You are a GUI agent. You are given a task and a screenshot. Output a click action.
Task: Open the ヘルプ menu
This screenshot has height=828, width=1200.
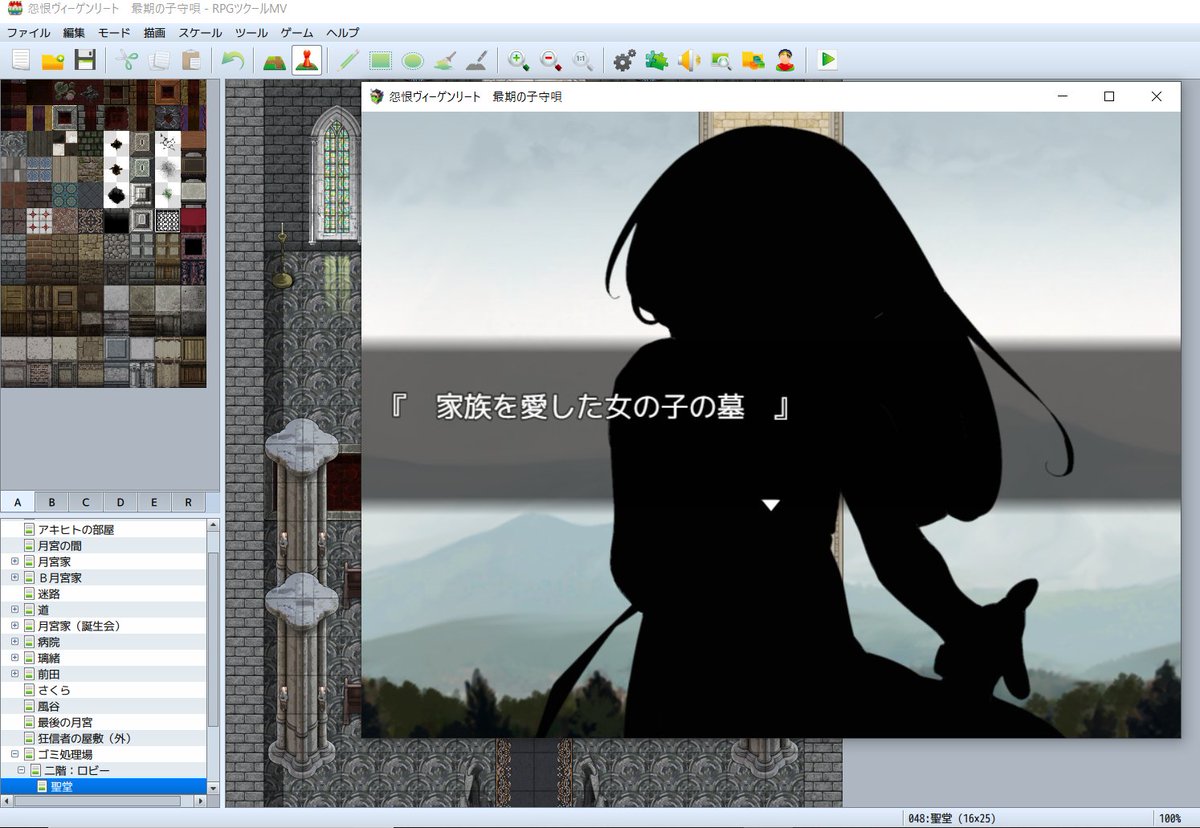tap(343, 33)
